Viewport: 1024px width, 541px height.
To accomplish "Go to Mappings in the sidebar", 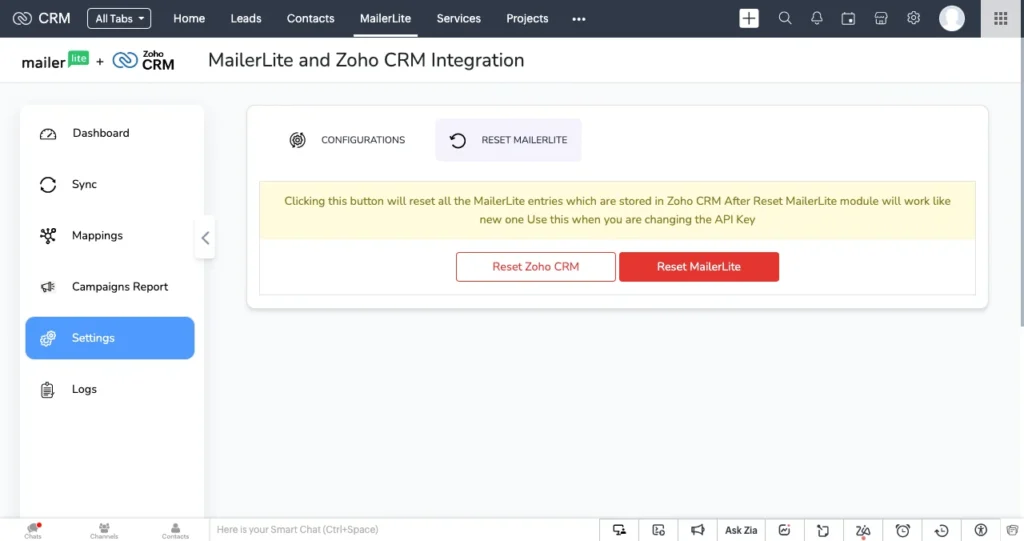I will coord(97,236).
